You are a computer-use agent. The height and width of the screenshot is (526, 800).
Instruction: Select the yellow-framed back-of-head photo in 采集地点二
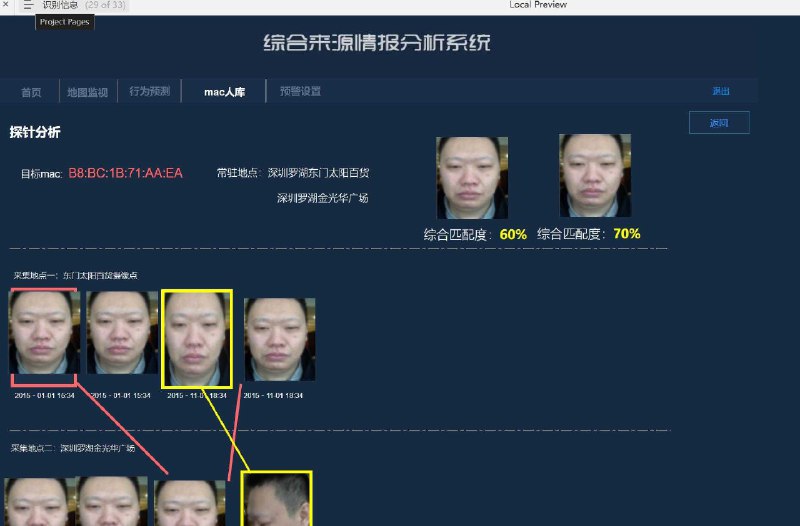click(x=276, y=499)
